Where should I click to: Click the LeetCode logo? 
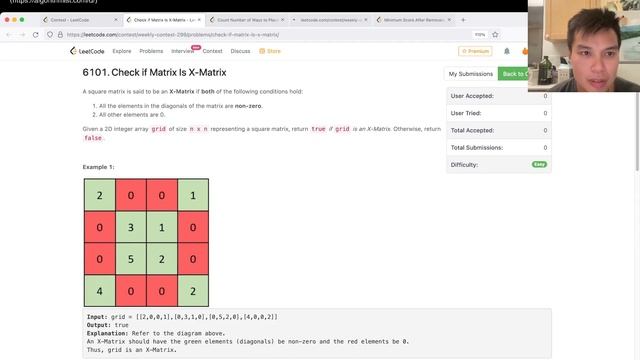click(x=87, y=51)
